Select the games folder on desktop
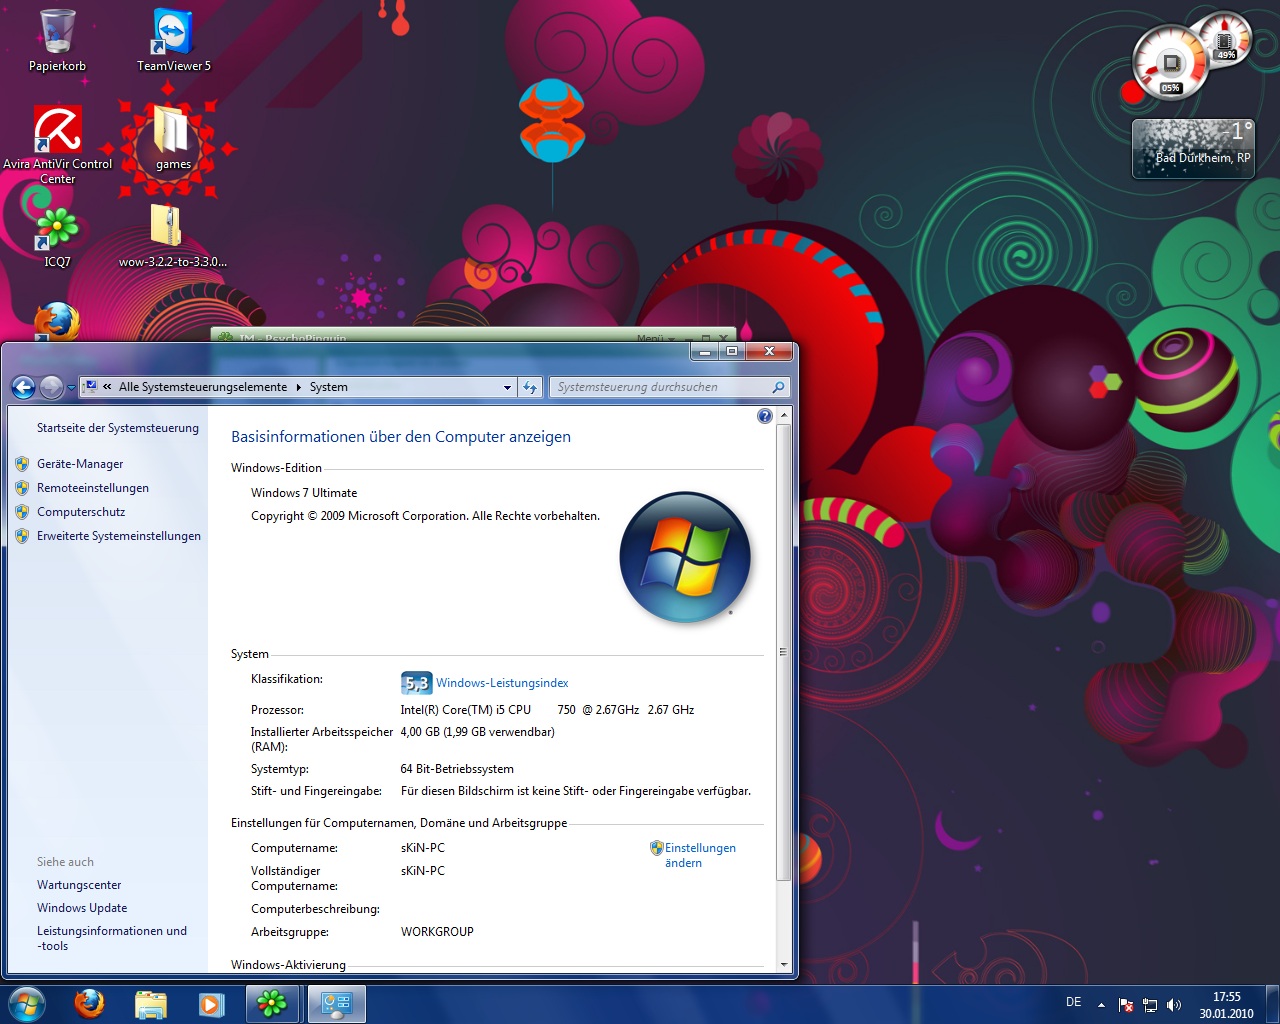 tap(172, 140)
